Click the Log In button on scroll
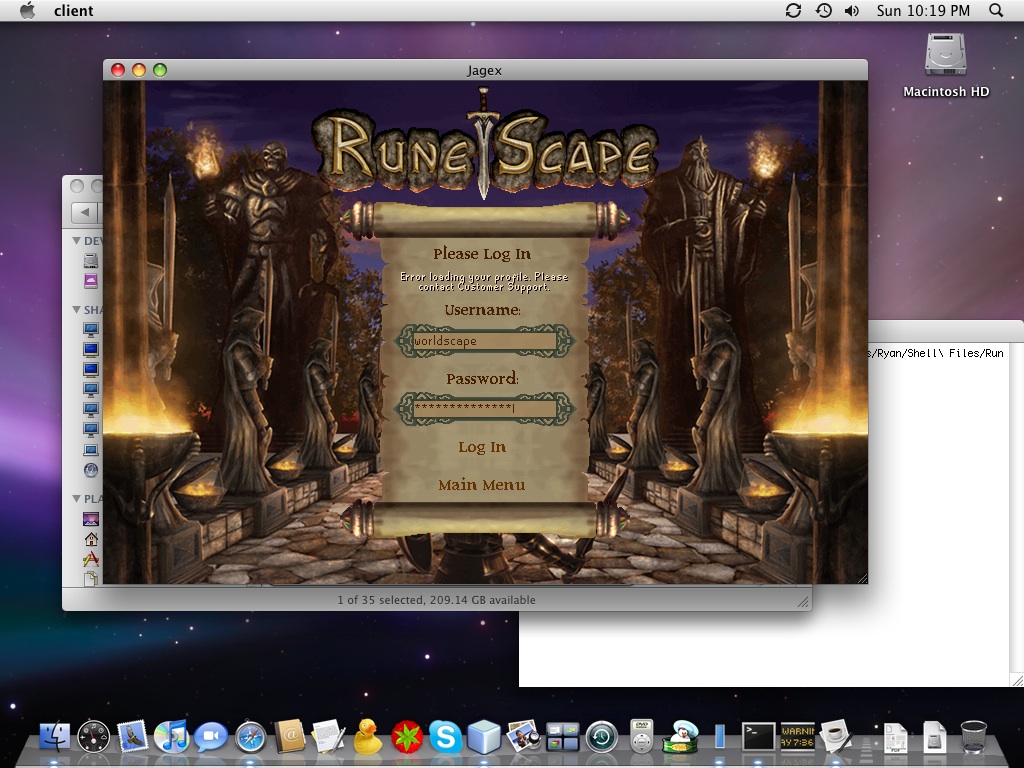Image resolution: width=1024 pixels, height=768 pixels. tap(482, 447)
